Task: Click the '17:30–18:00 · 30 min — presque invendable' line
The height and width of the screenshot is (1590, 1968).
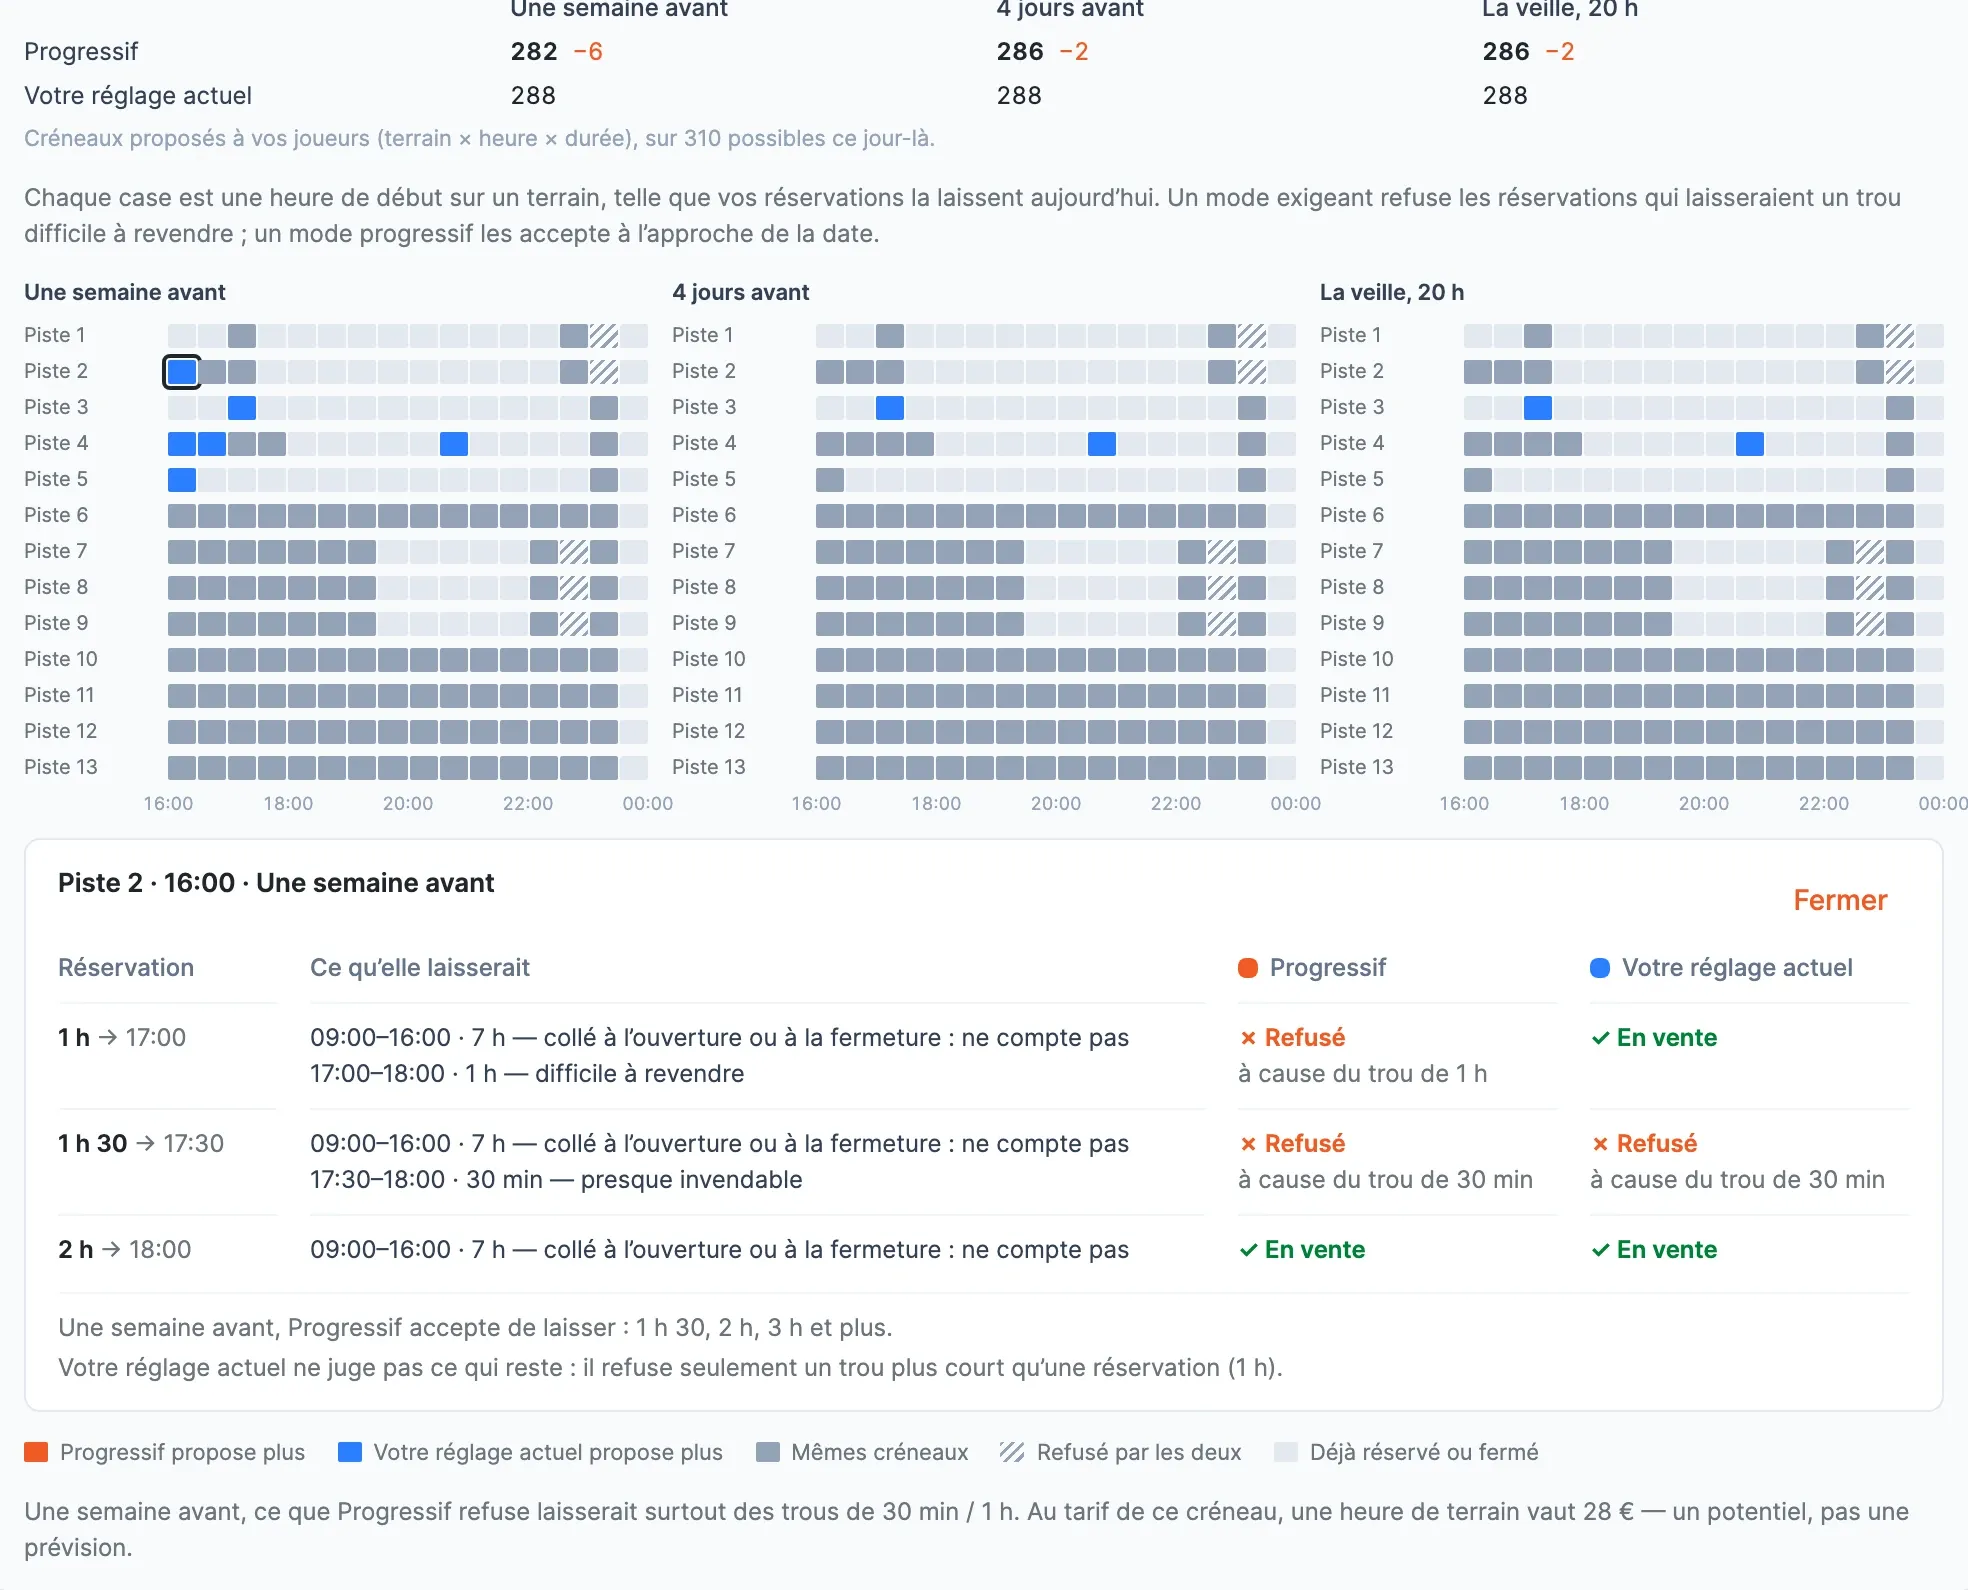Action: (556, 1180)
